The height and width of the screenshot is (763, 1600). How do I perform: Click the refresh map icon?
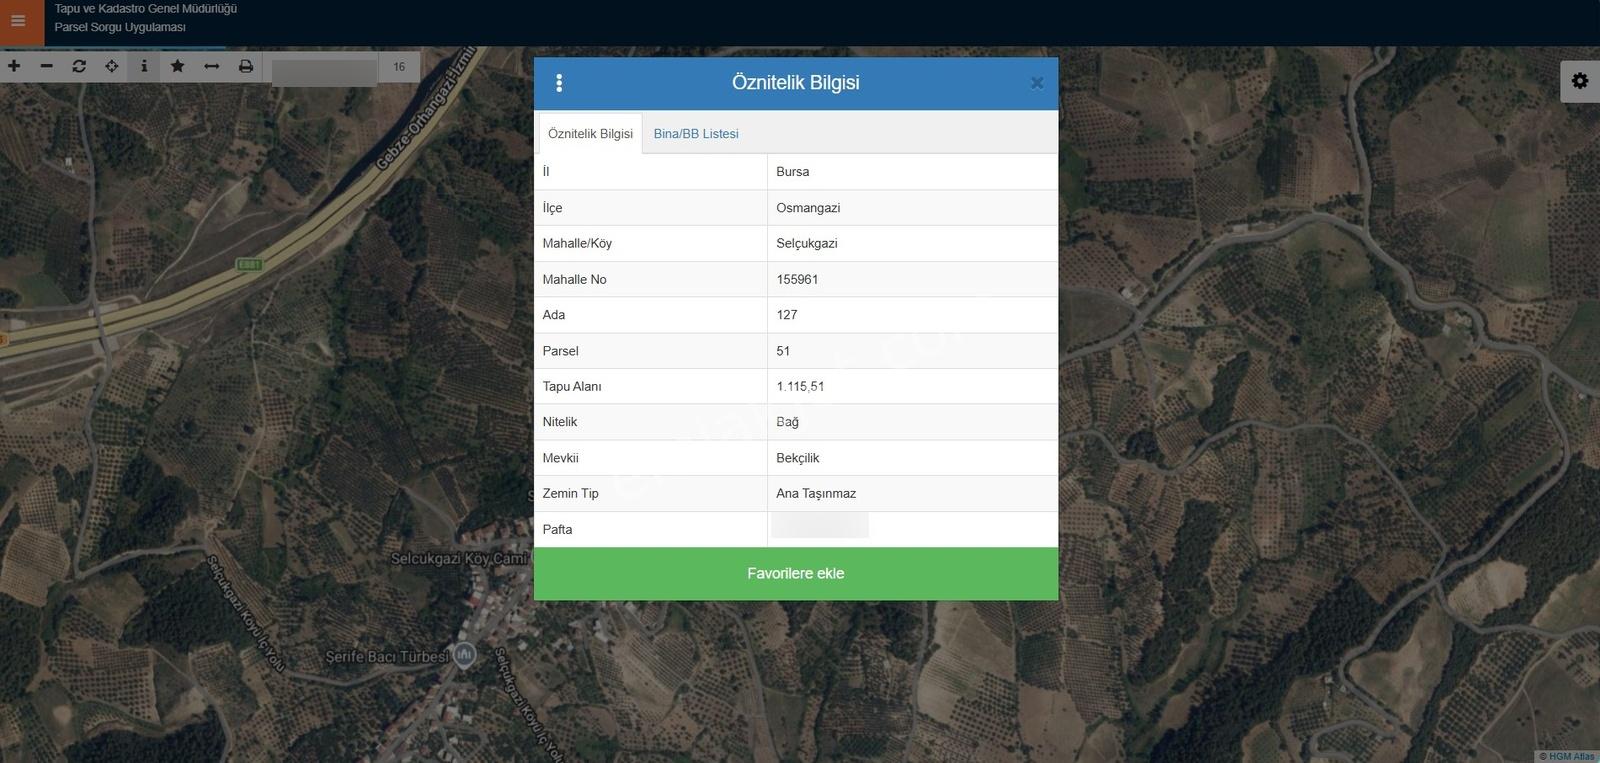click(x=79, y=66)
